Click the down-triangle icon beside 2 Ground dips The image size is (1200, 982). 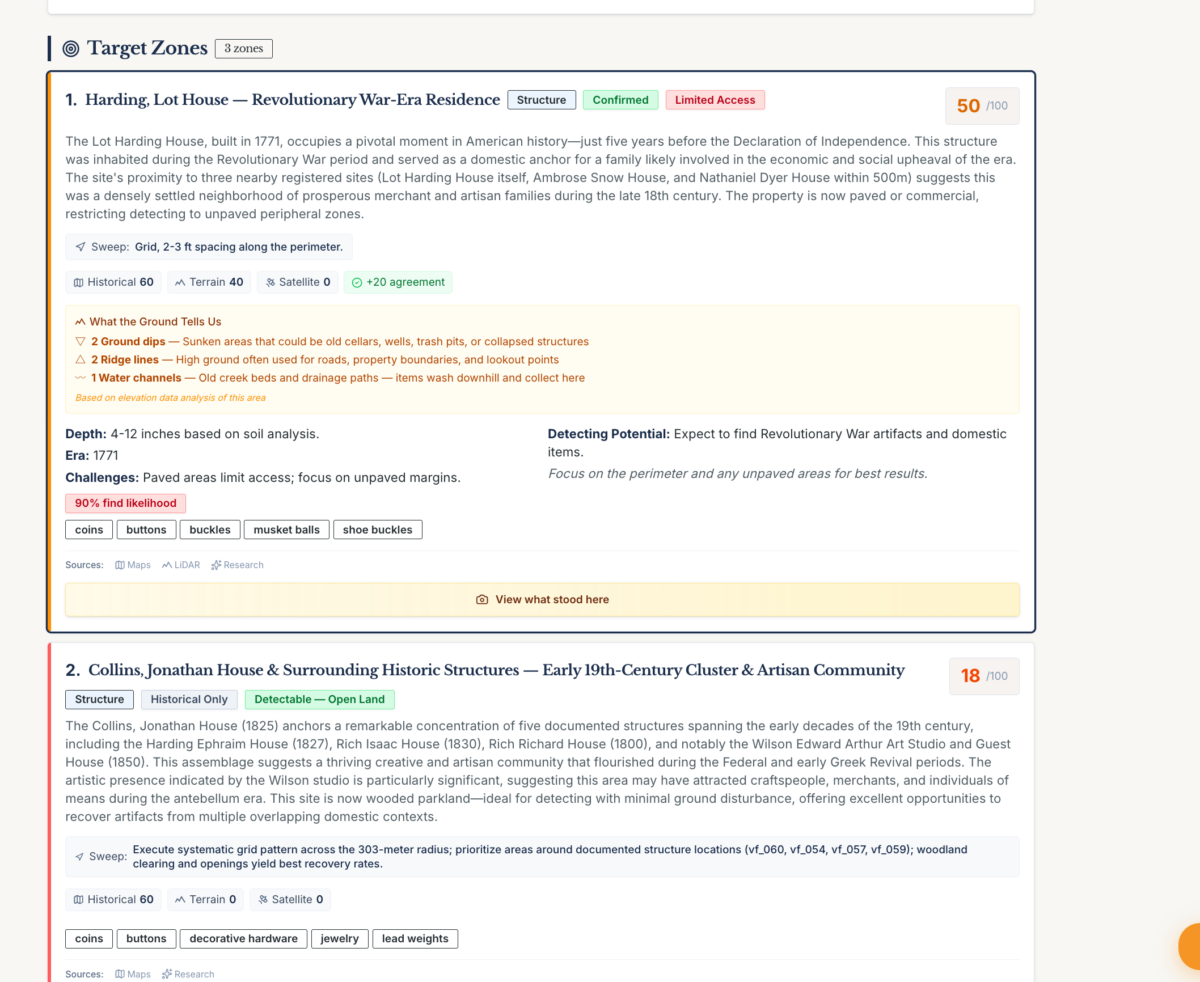[80, 341]
